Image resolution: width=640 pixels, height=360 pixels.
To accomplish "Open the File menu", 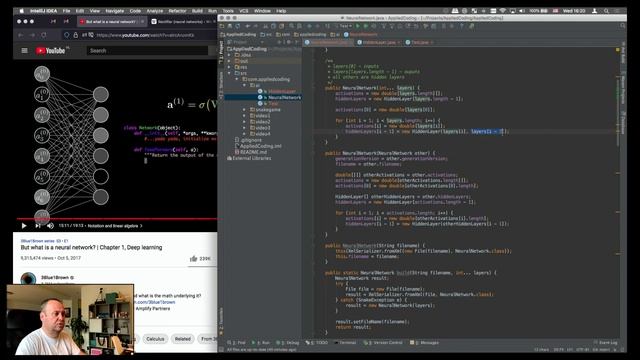I will pos(66,11).
